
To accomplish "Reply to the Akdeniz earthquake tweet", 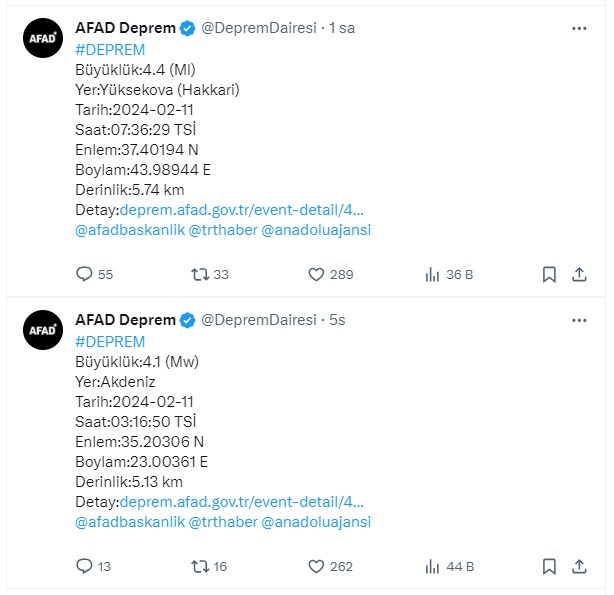I will tap(94, 566).
